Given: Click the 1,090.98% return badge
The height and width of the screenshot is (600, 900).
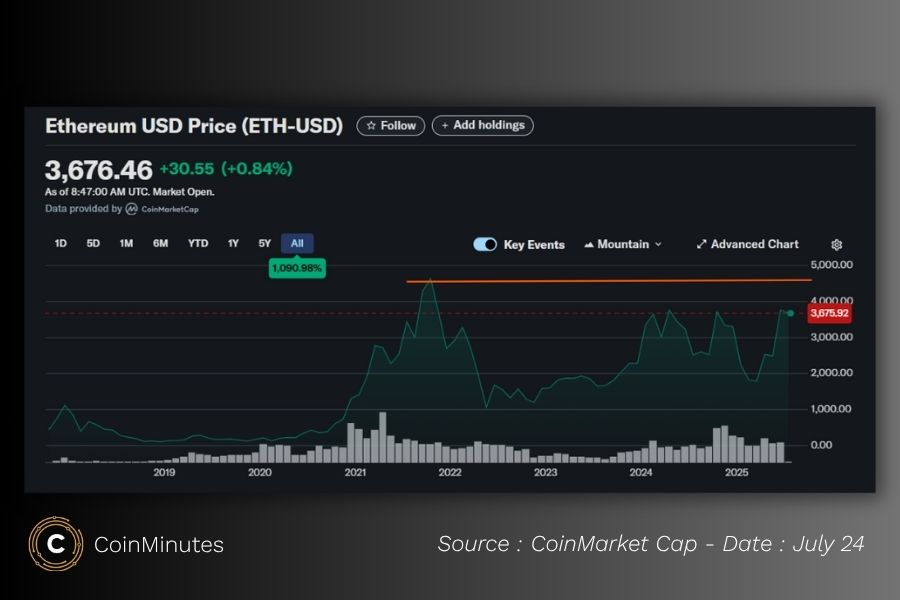Looking at the screenshot, I should [297, 268].
